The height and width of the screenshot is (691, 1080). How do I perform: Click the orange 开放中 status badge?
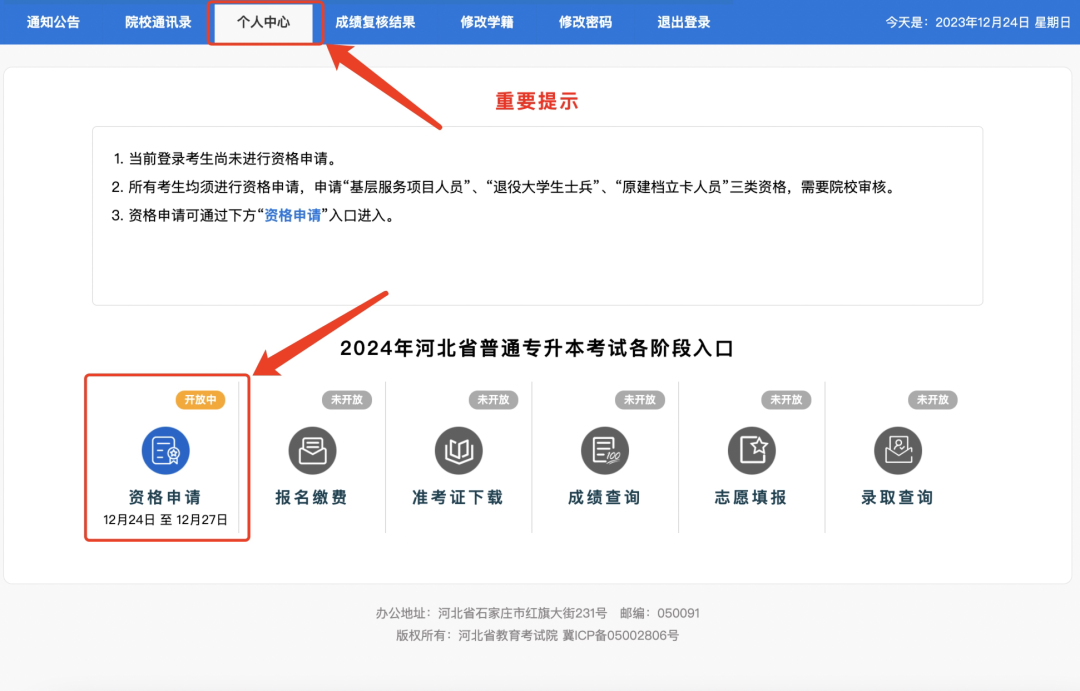click(201, 399)
